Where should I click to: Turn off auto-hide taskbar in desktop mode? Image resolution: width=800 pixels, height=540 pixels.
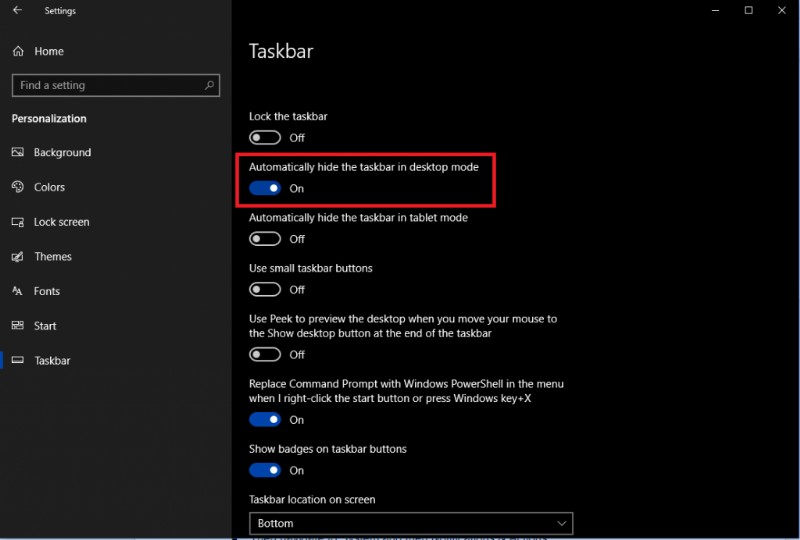(x=265, y=188)
